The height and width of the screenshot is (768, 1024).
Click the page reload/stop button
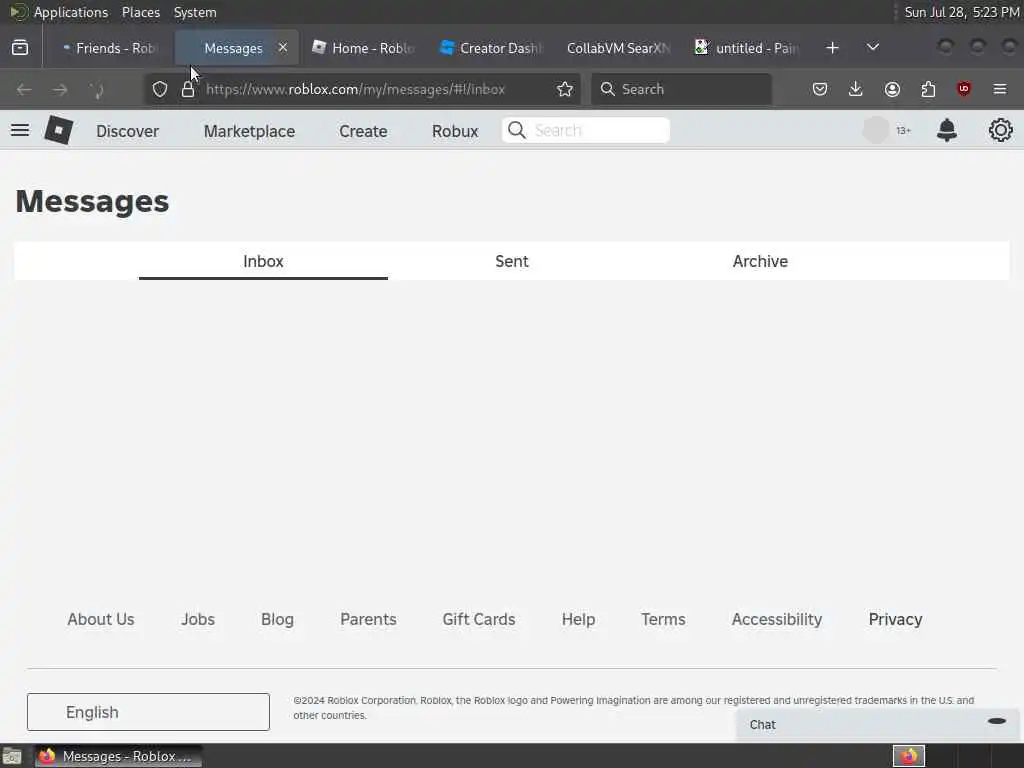(96, 89)
